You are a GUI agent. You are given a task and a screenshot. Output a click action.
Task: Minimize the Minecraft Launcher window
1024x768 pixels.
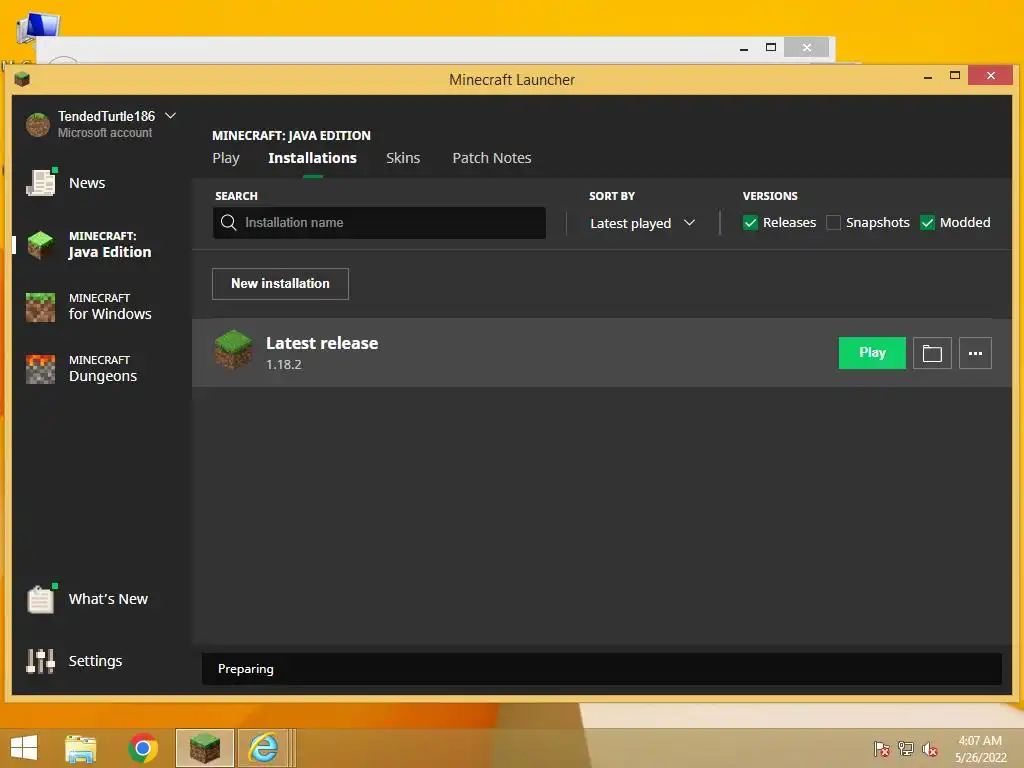927,76
